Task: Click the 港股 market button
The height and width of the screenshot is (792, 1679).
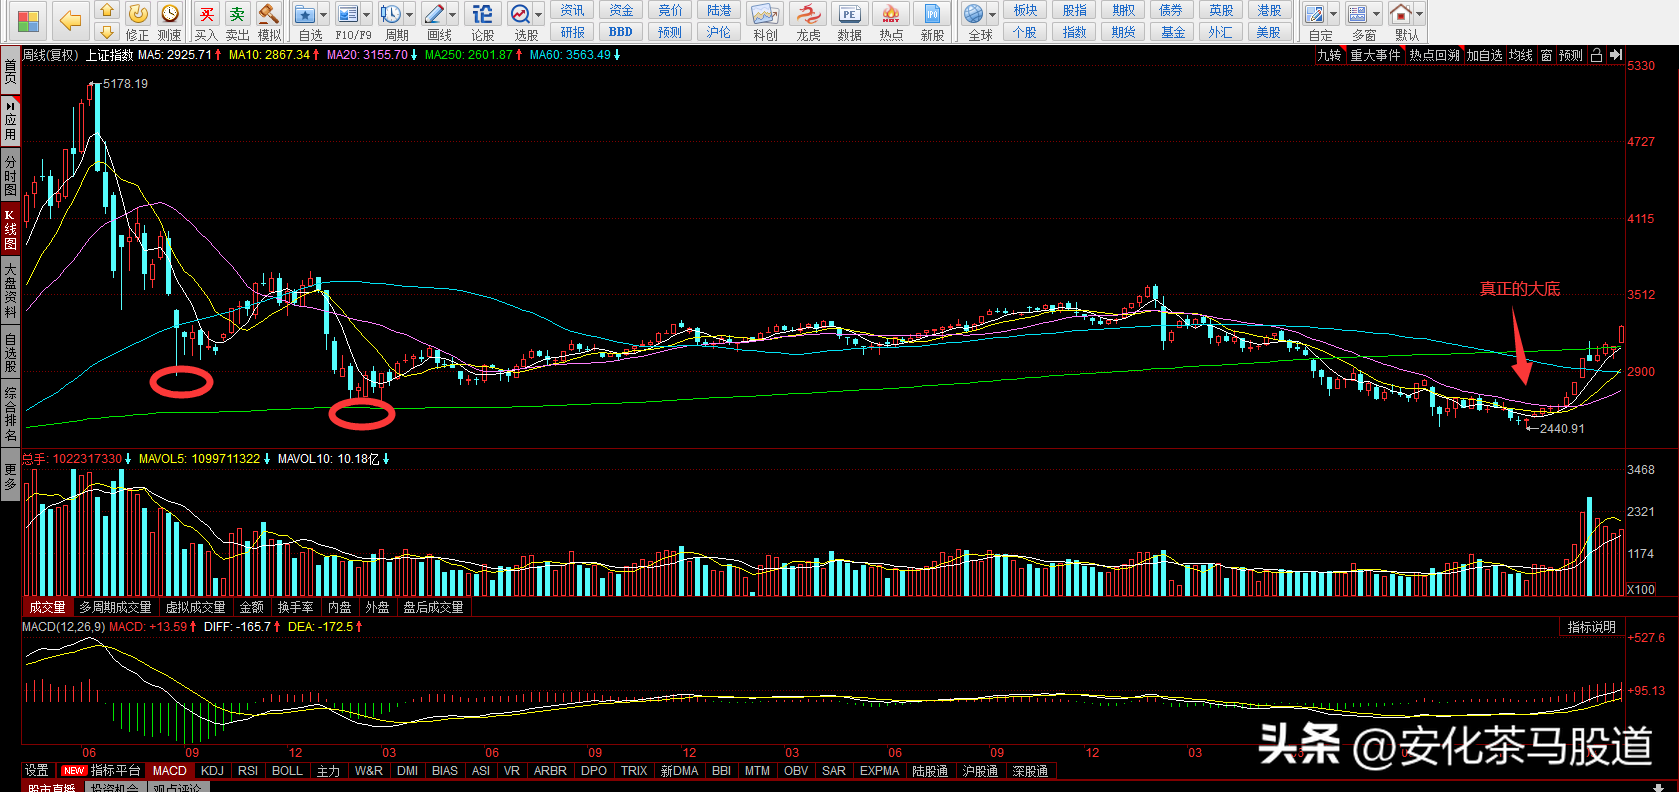Action: point(1269,10)
